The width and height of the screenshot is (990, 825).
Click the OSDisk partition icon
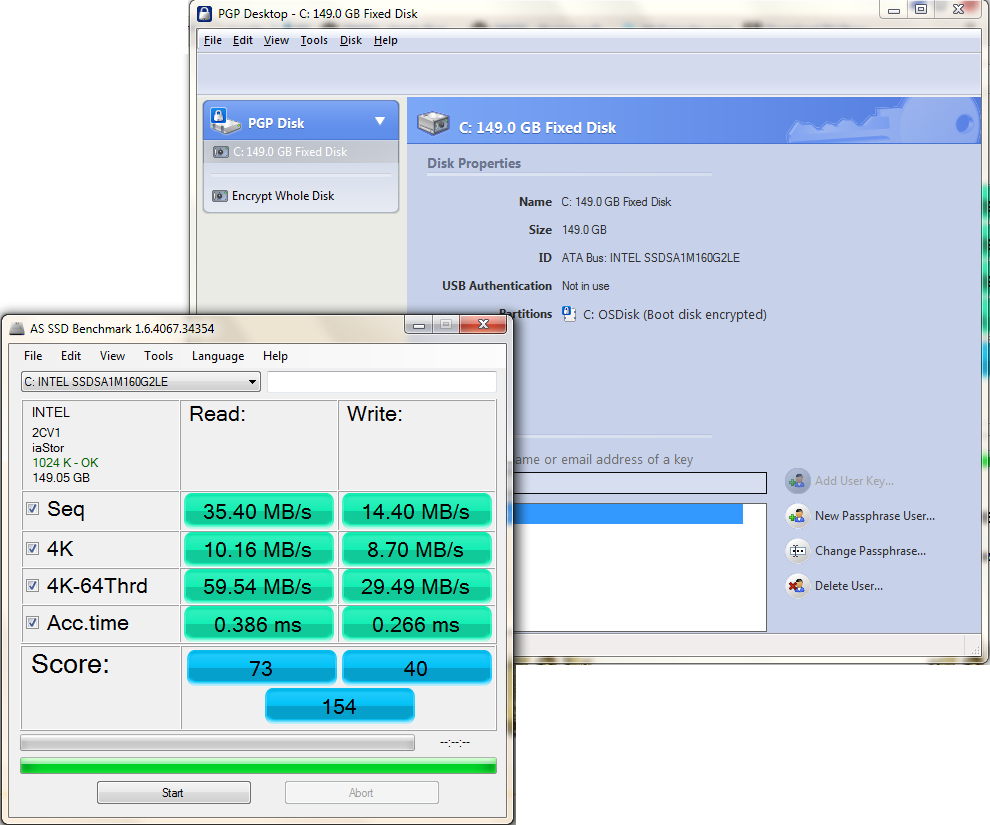coord(569,314)
